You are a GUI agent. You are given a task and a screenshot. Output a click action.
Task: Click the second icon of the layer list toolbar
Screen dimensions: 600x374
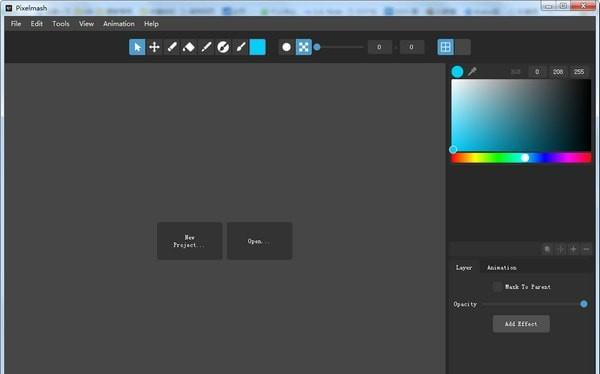click(560, 249)
